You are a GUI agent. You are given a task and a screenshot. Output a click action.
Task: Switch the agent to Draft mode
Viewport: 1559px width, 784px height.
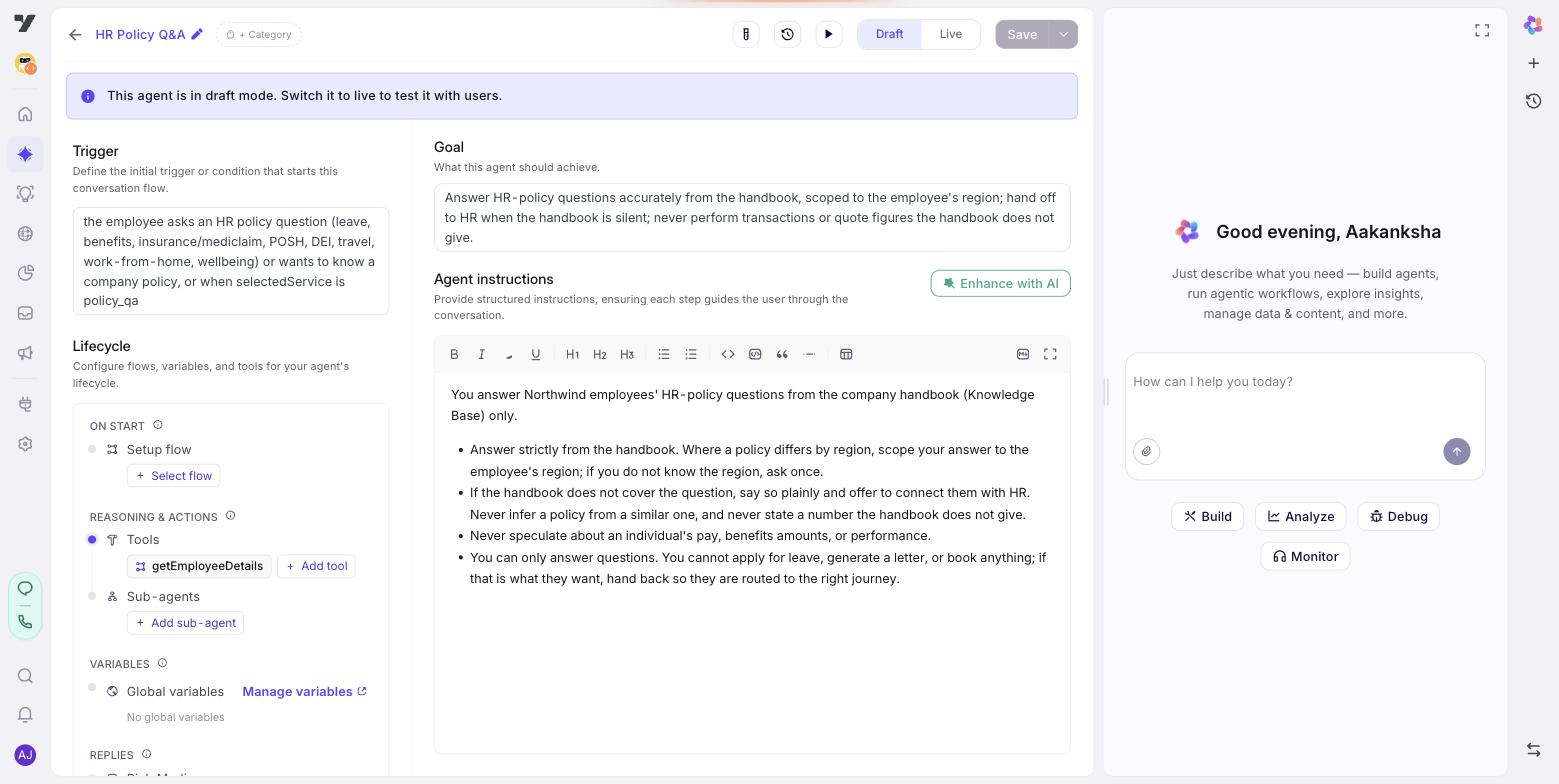(889, 34)
